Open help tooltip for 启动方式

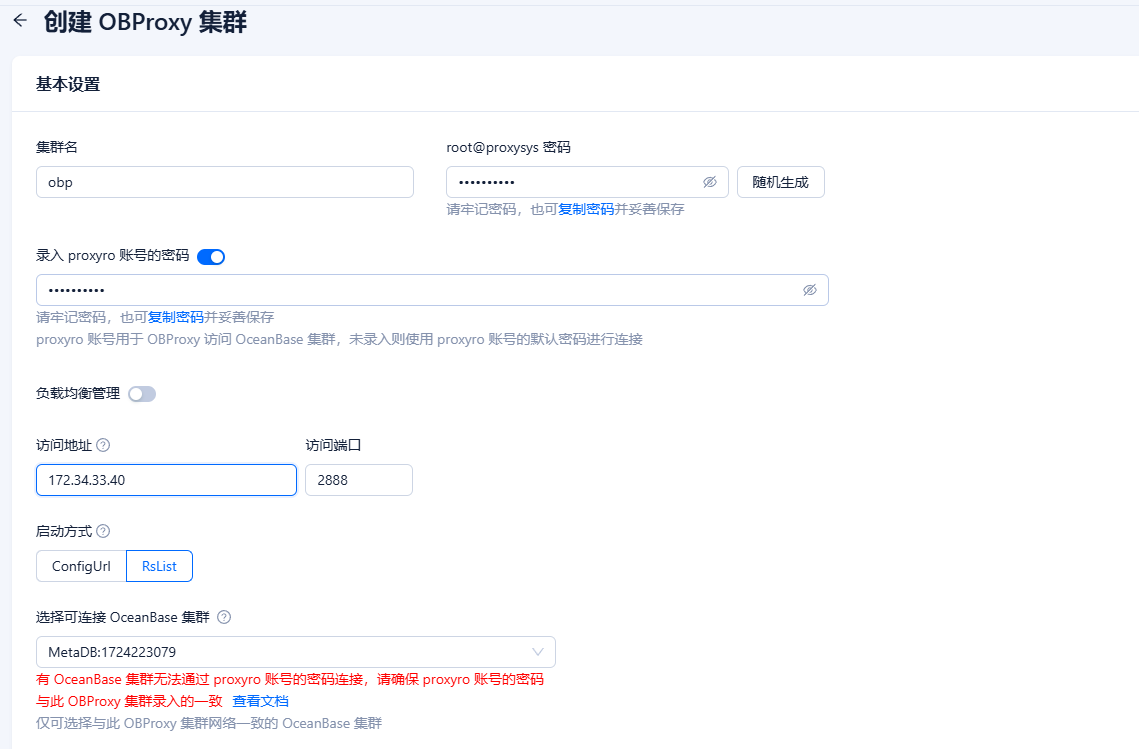pyautogui.click(x=103, y=531)
